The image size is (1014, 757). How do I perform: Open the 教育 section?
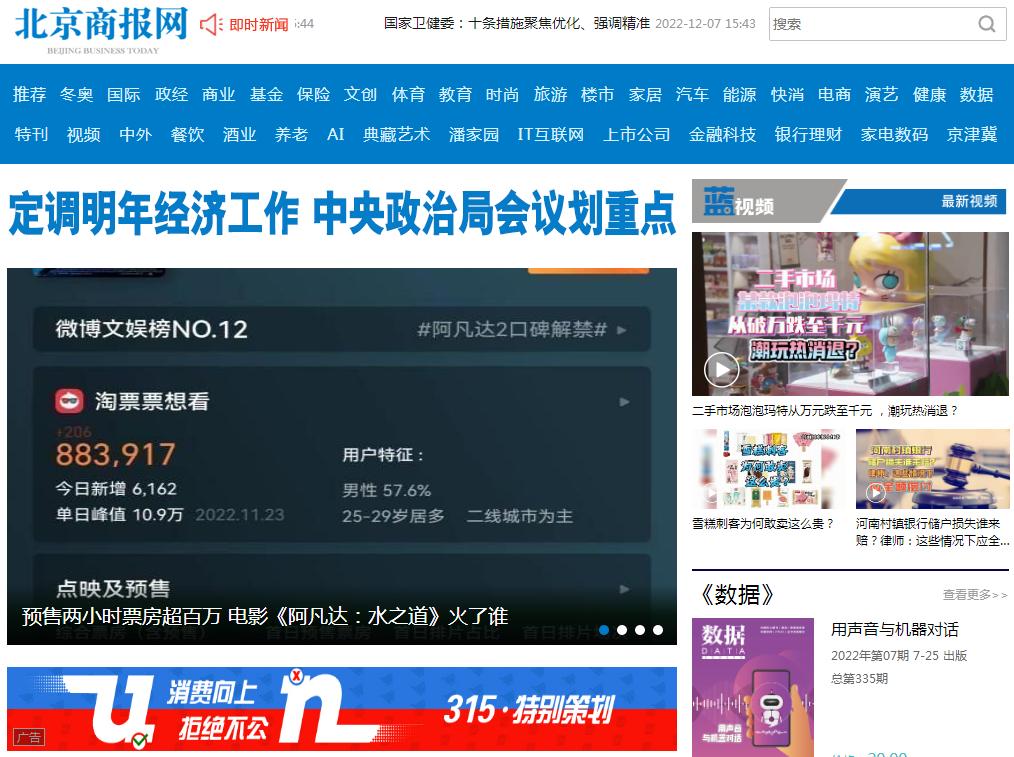coord(455,94)
